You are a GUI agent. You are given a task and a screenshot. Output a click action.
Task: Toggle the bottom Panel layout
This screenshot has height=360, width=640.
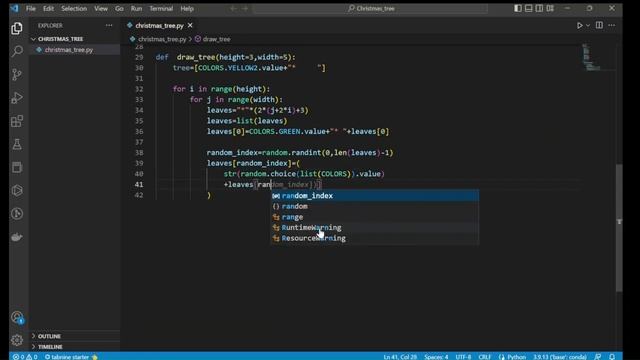[x=529, y=8]
